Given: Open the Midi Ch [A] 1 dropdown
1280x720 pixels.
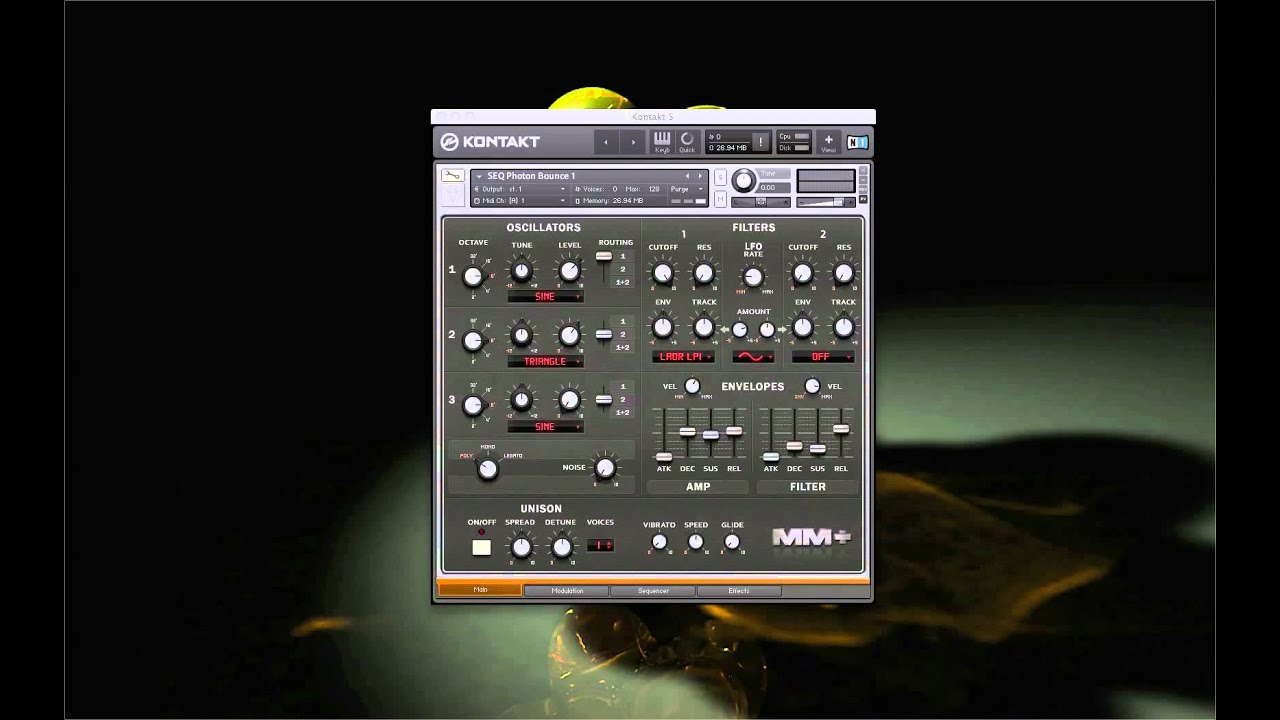Looking at the screenshot, I should 519,201.
